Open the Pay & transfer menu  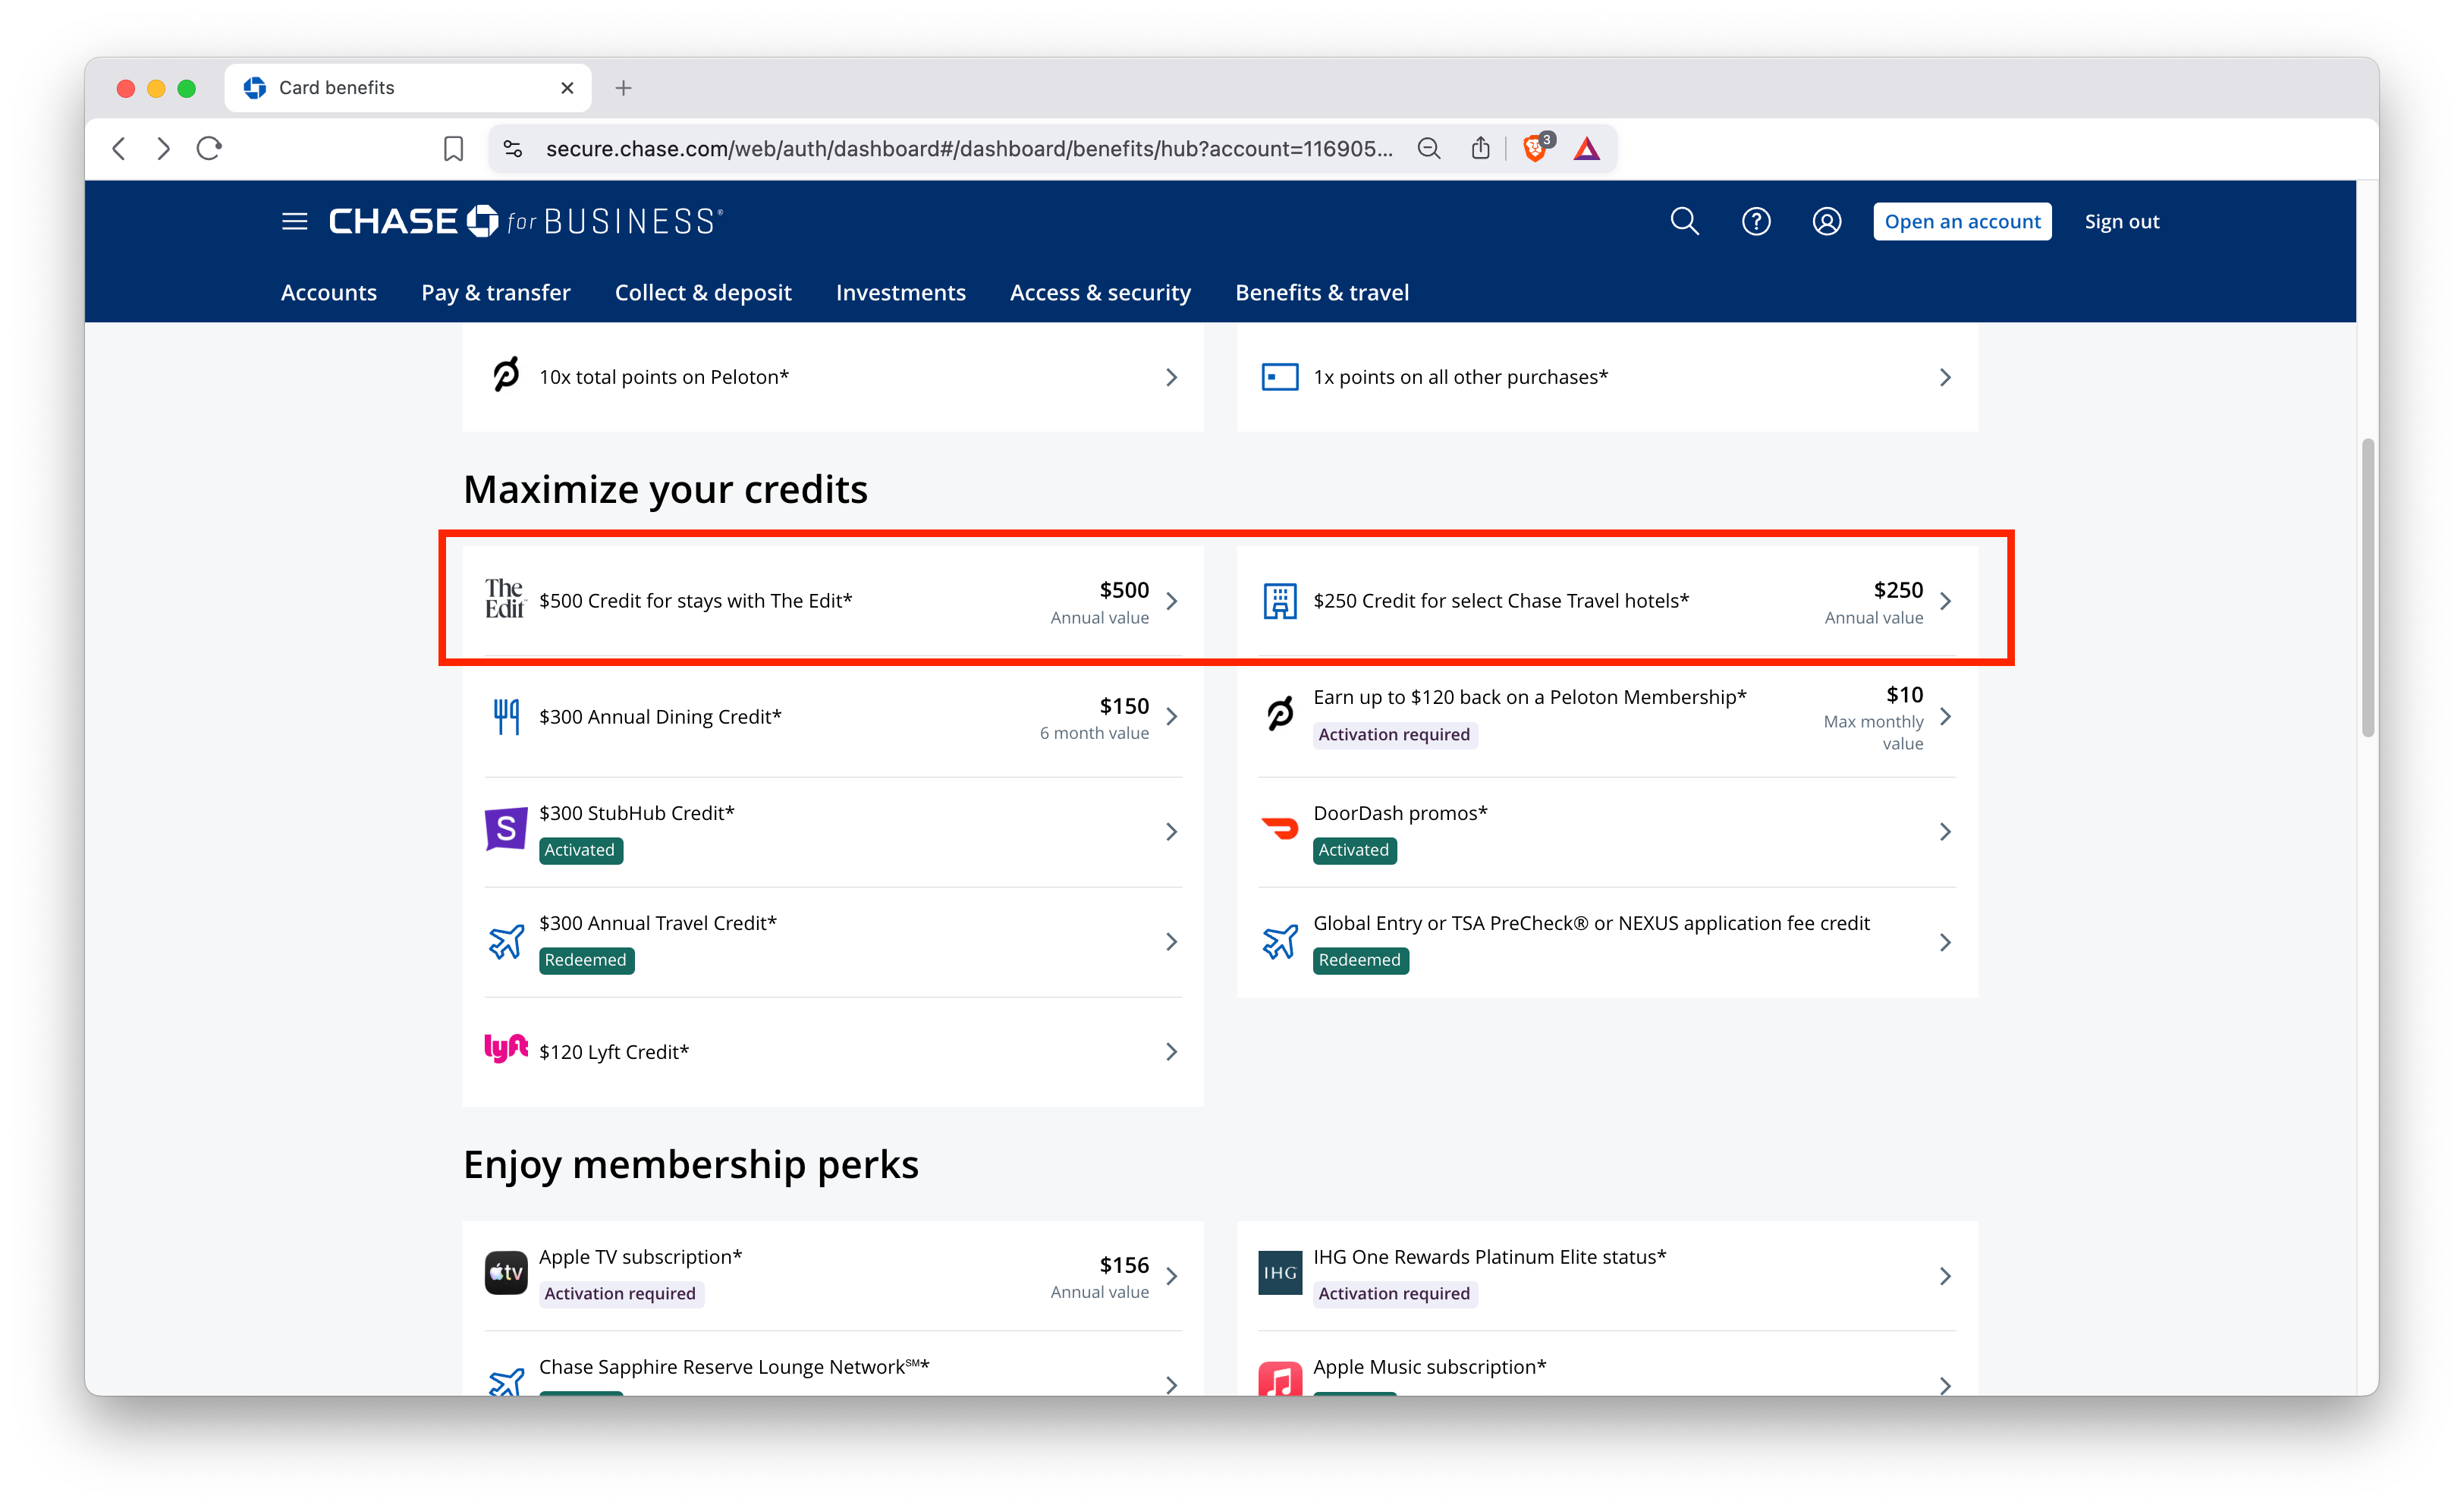tap(496, 292)
